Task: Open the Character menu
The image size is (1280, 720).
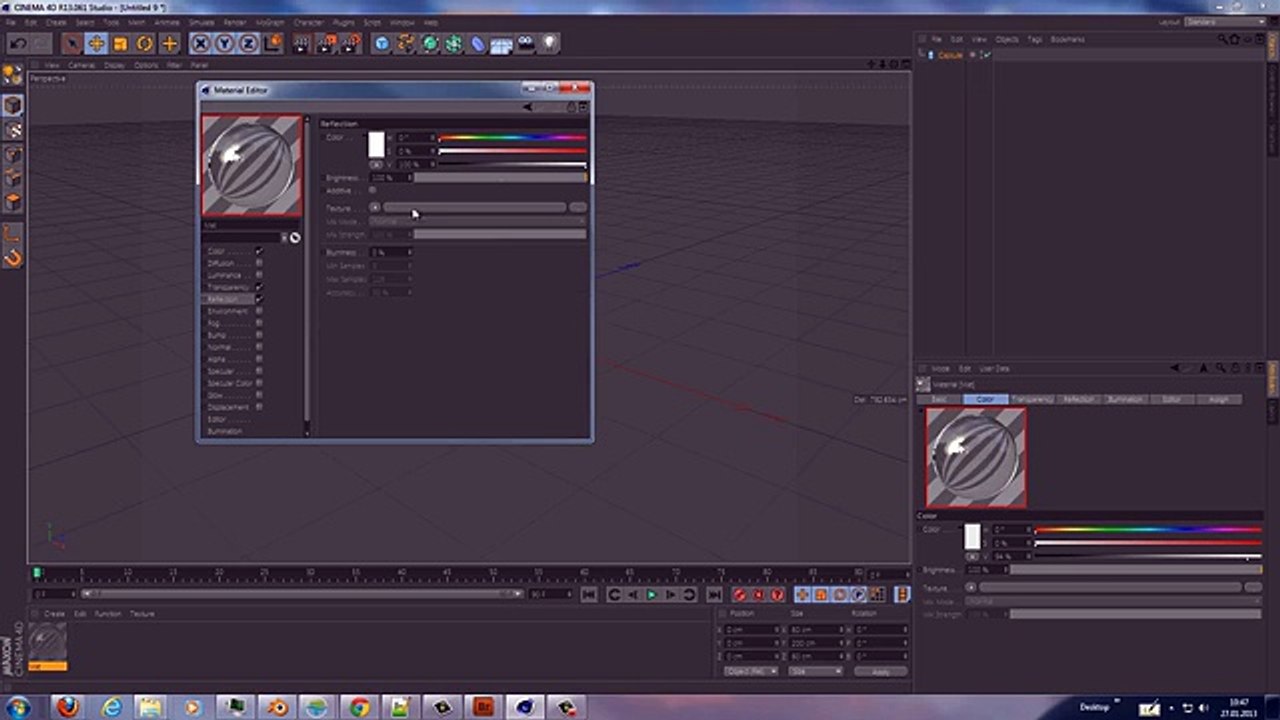Action: (308, 22)
